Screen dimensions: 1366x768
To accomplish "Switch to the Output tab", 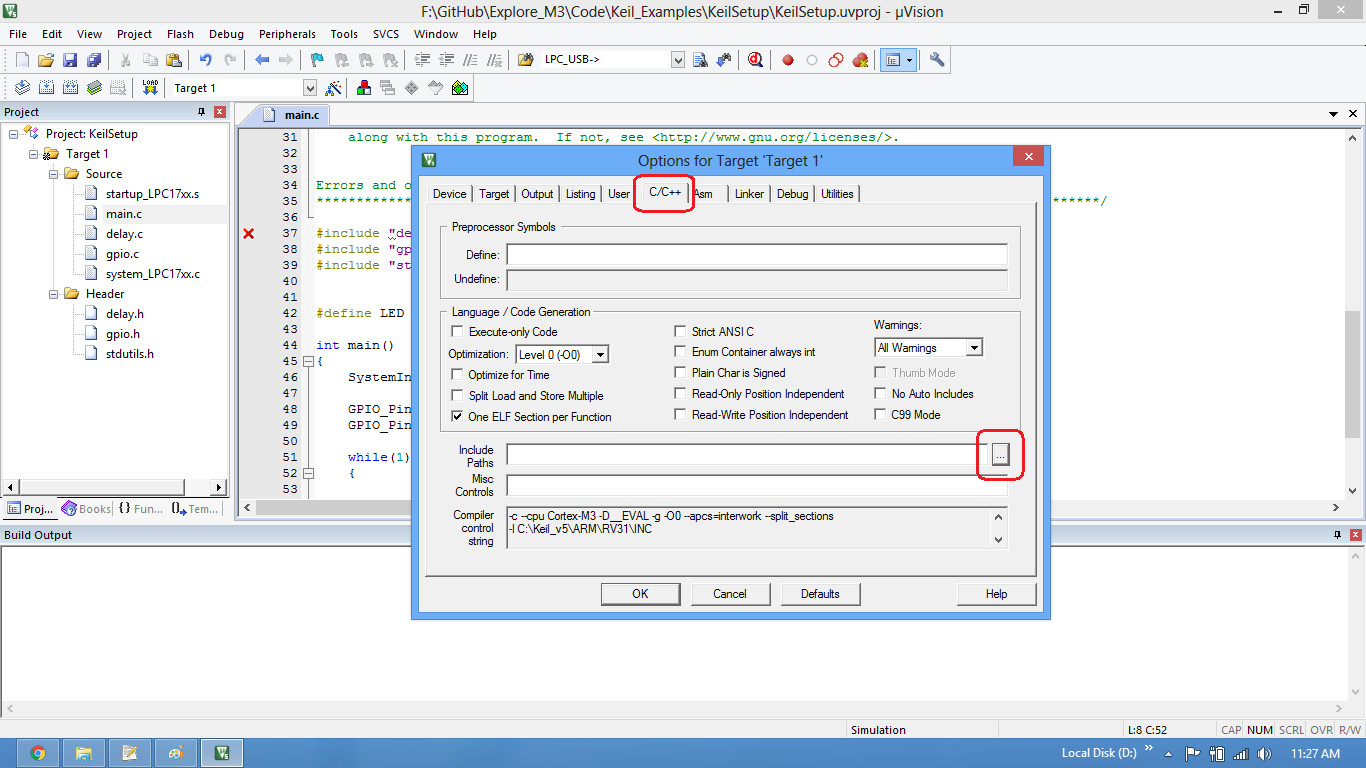I will (537, 194).
